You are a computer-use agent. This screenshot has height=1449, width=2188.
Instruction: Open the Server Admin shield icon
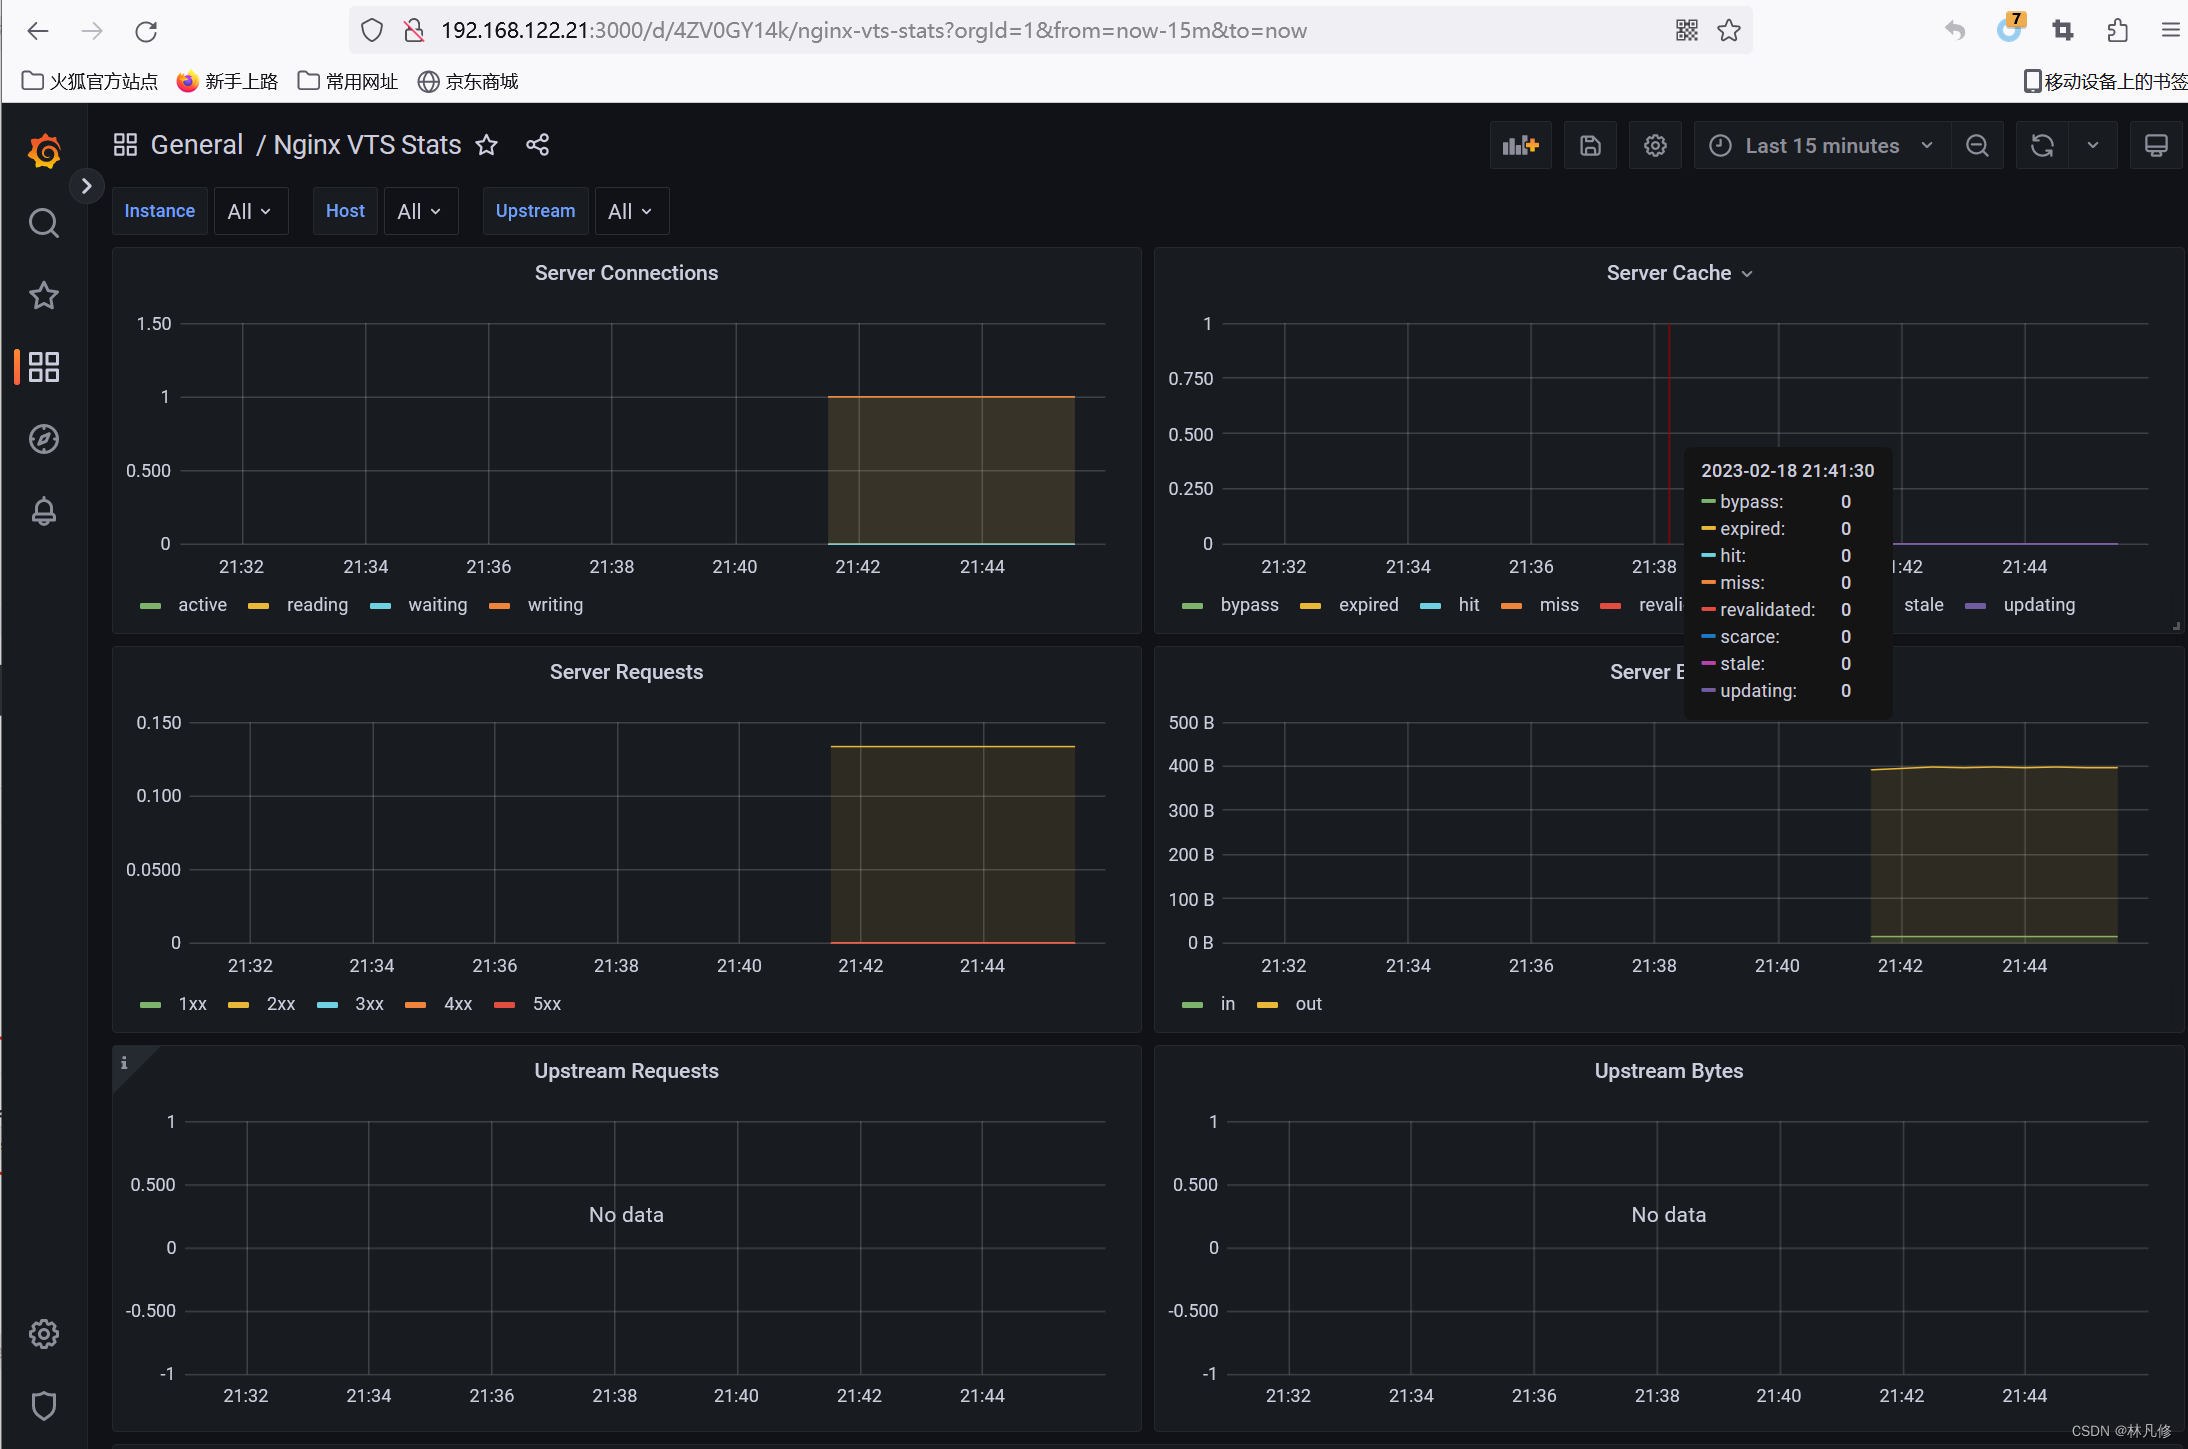coord(44,1405)
